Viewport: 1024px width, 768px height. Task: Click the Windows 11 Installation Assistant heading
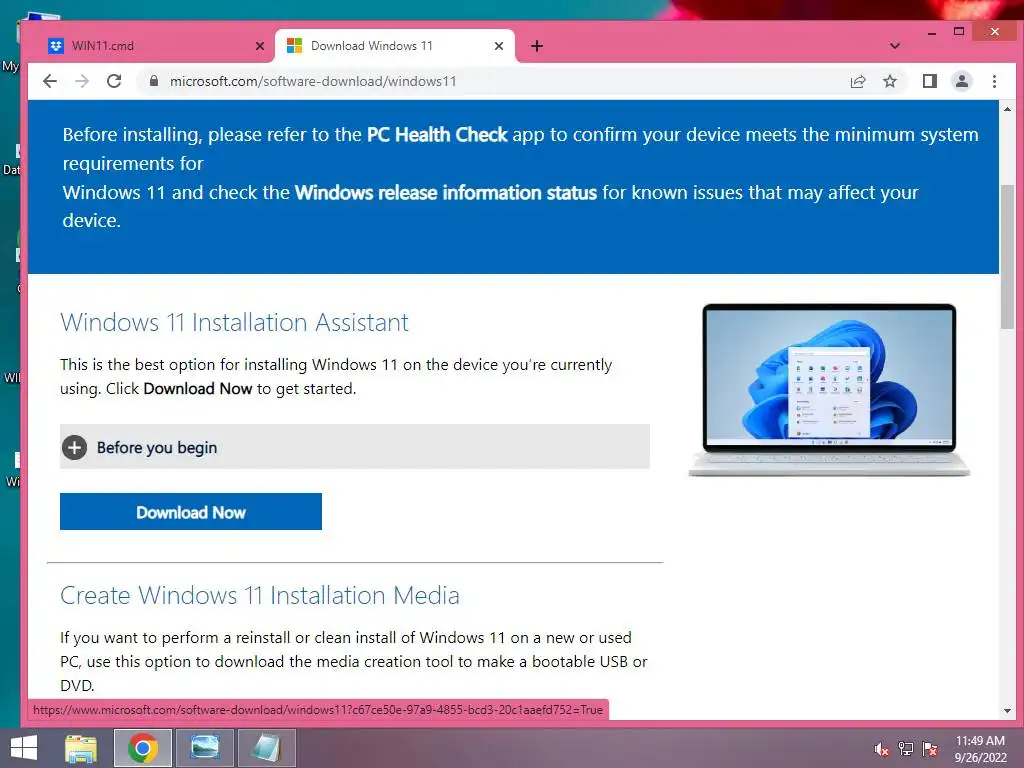coord(234,322)
